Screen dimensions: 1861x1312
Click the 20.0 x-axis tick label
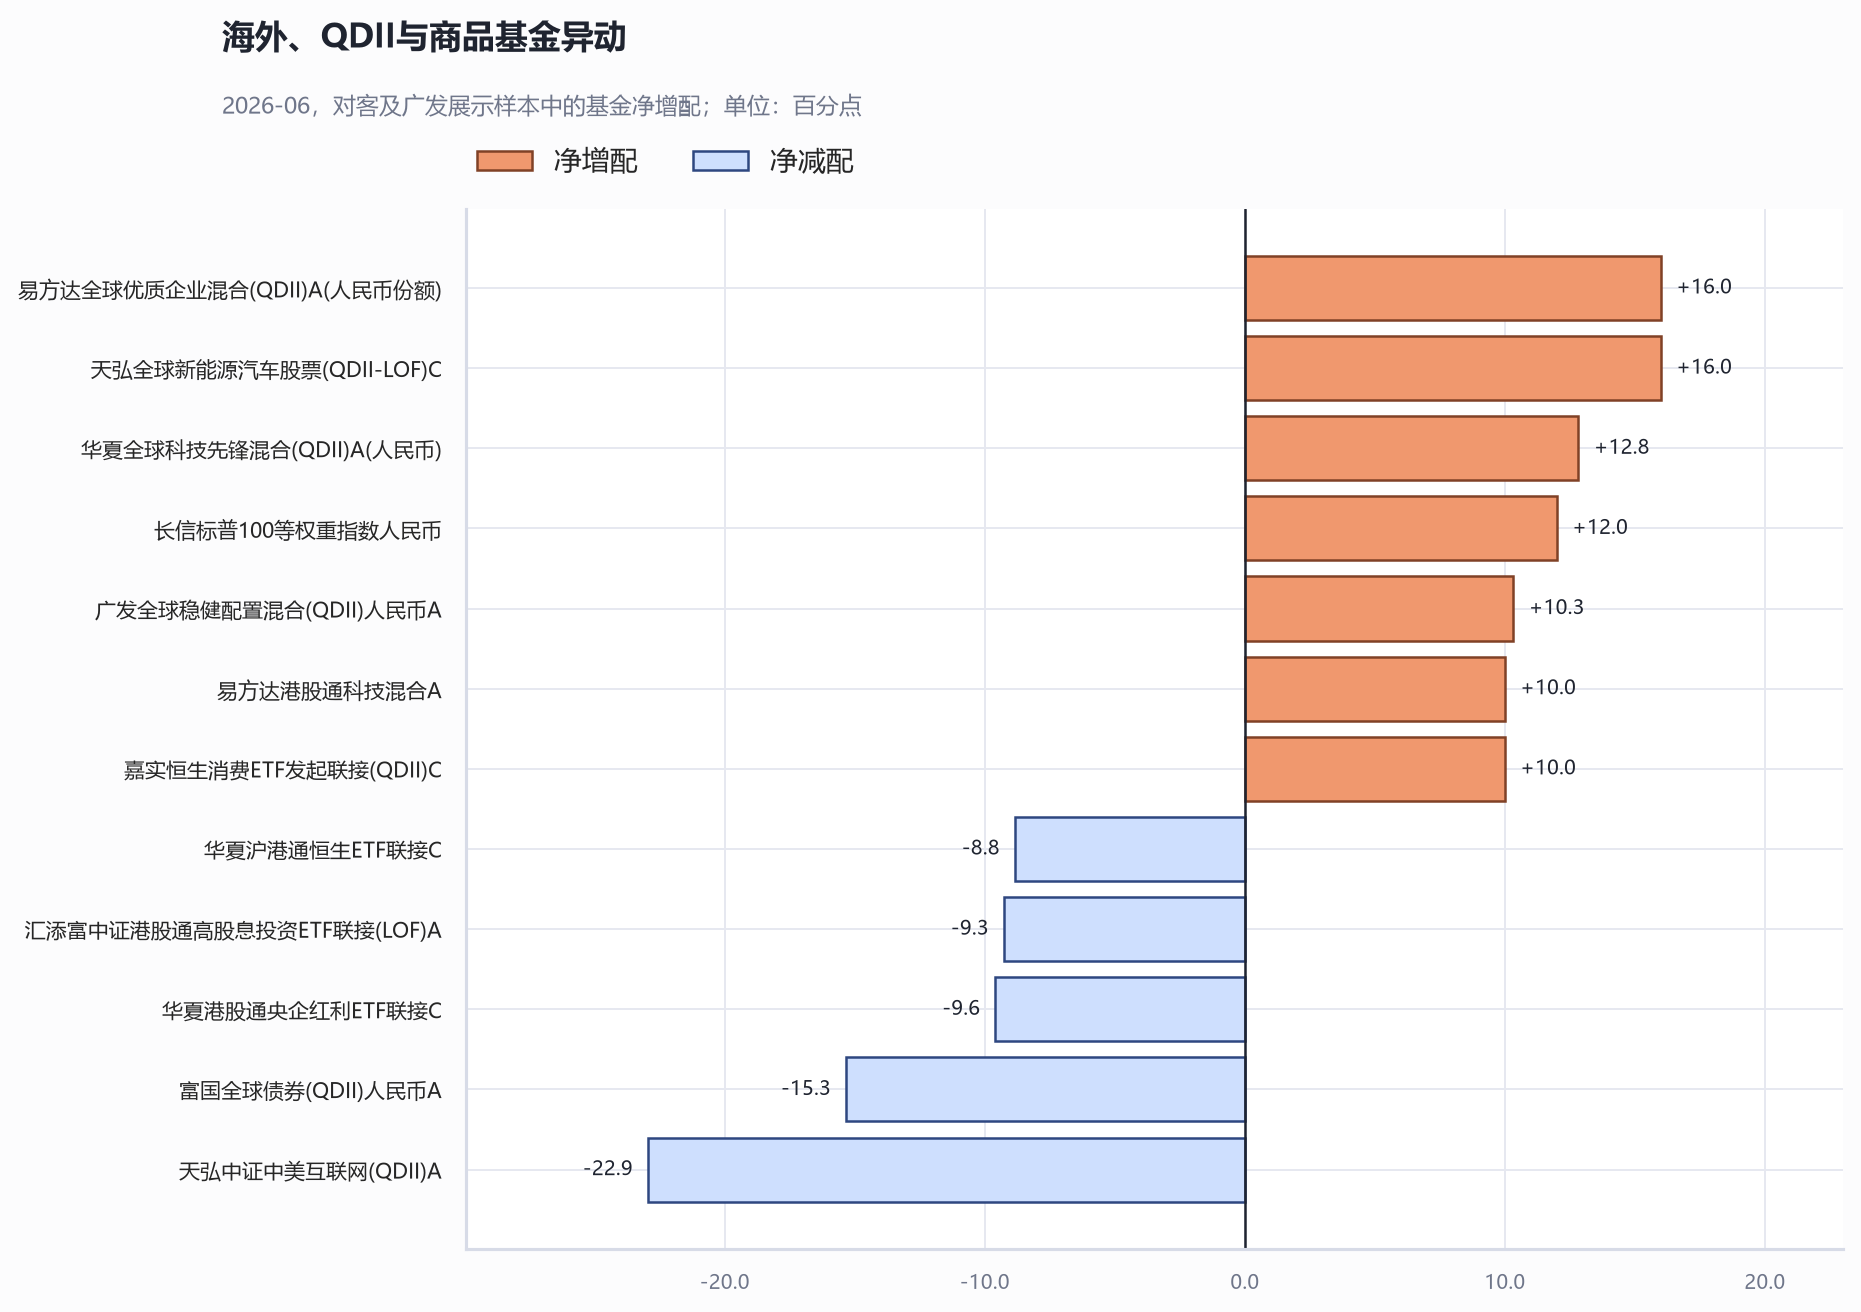[1765, 1282]
